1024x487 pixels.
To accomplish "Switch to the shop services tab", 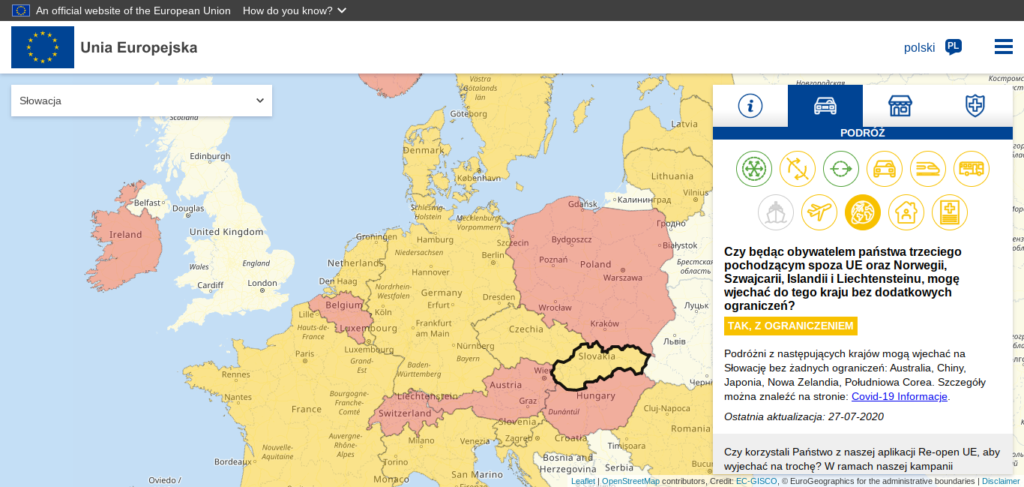I will [900, 106].
